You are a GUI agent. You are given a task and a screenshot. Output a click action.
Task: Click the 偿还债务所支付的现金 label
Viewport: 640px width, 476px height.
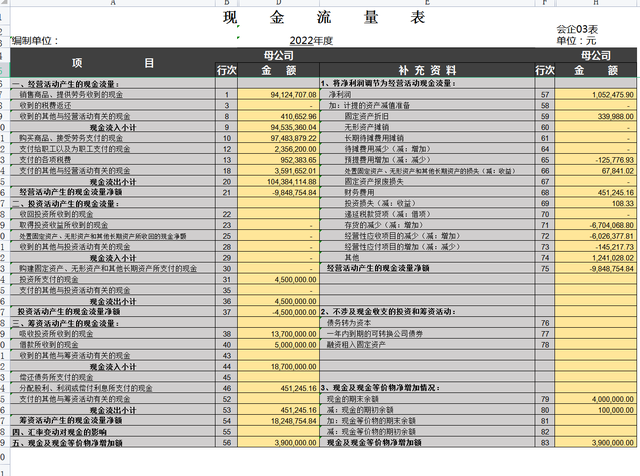click(56, 377)
